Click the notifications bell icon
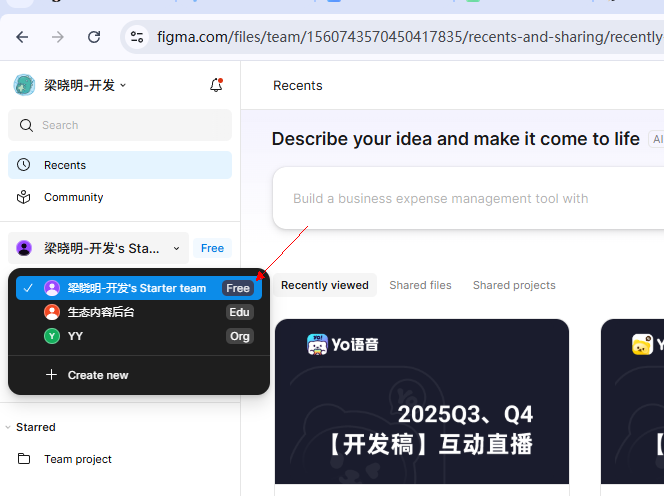The image size is (664, 496). [x=216, y=86]
